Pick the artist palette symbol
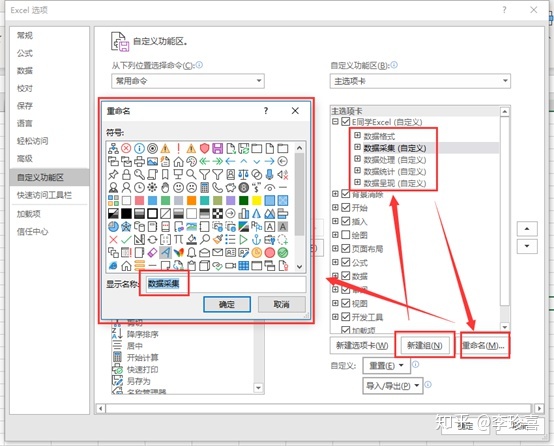The image size is (554, 446). [x=191, y=162]
